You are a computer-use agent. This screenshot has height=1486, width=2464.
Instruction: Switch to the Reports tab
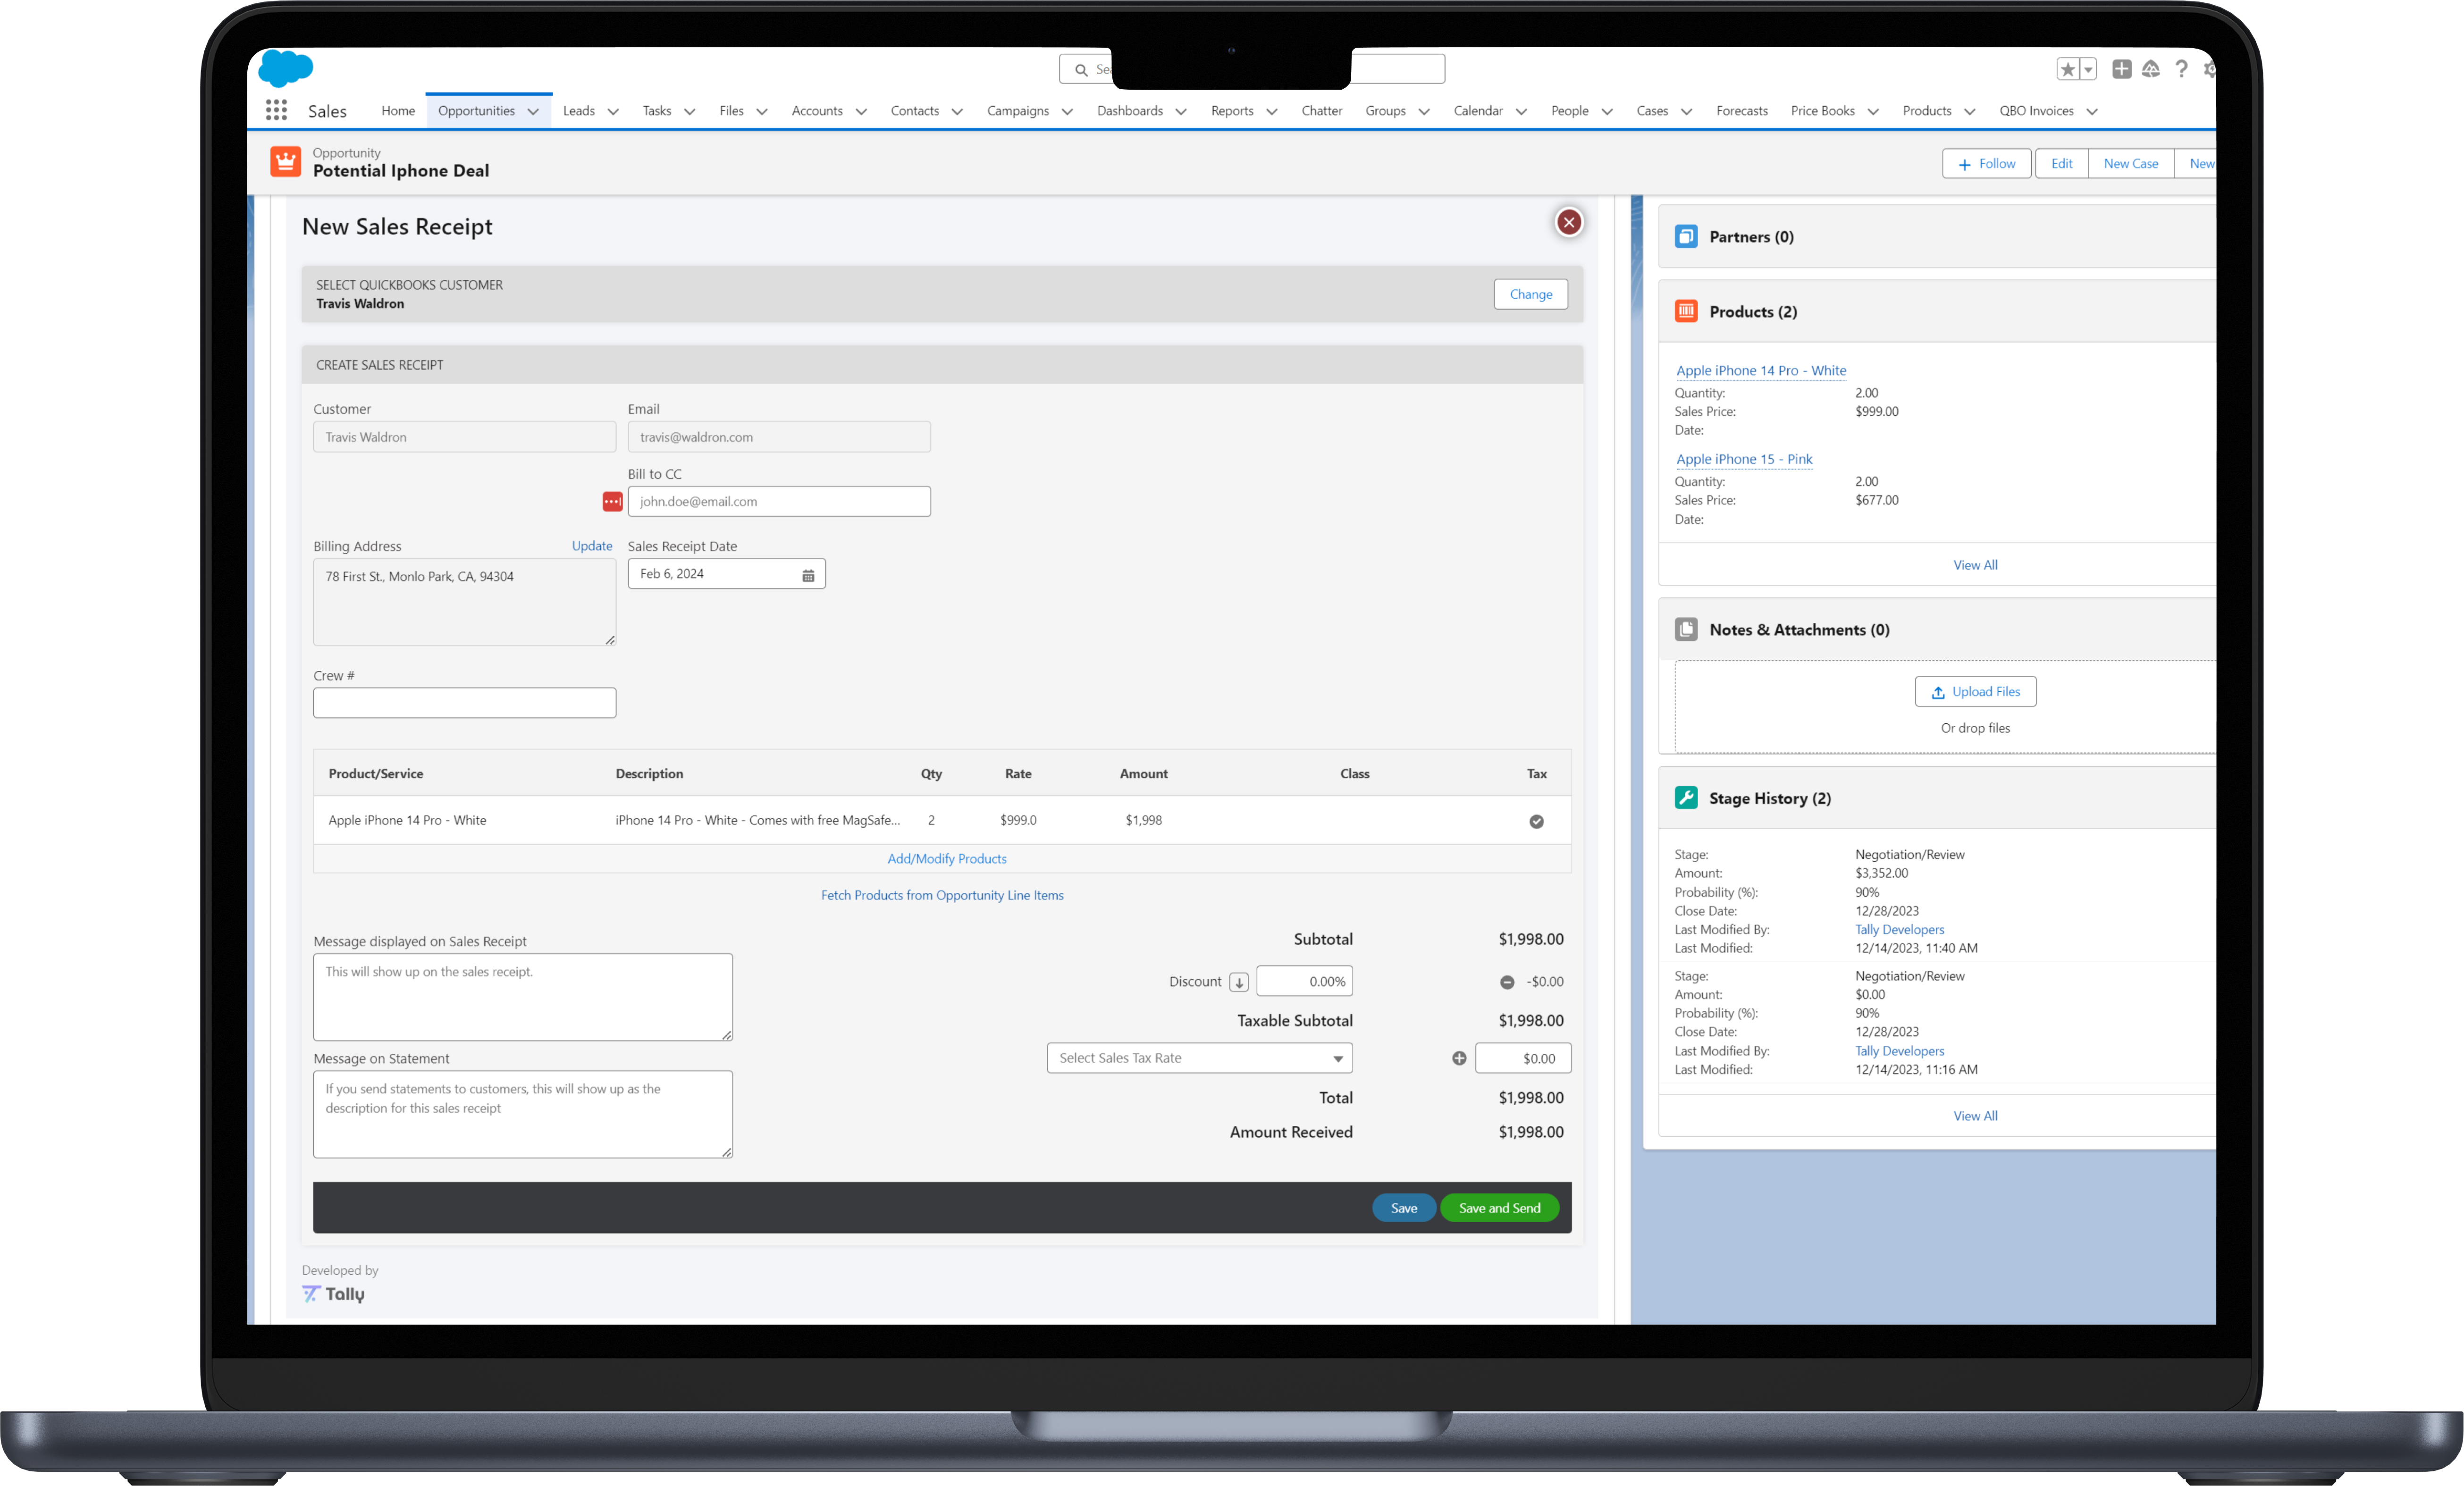click(1232, 111)
